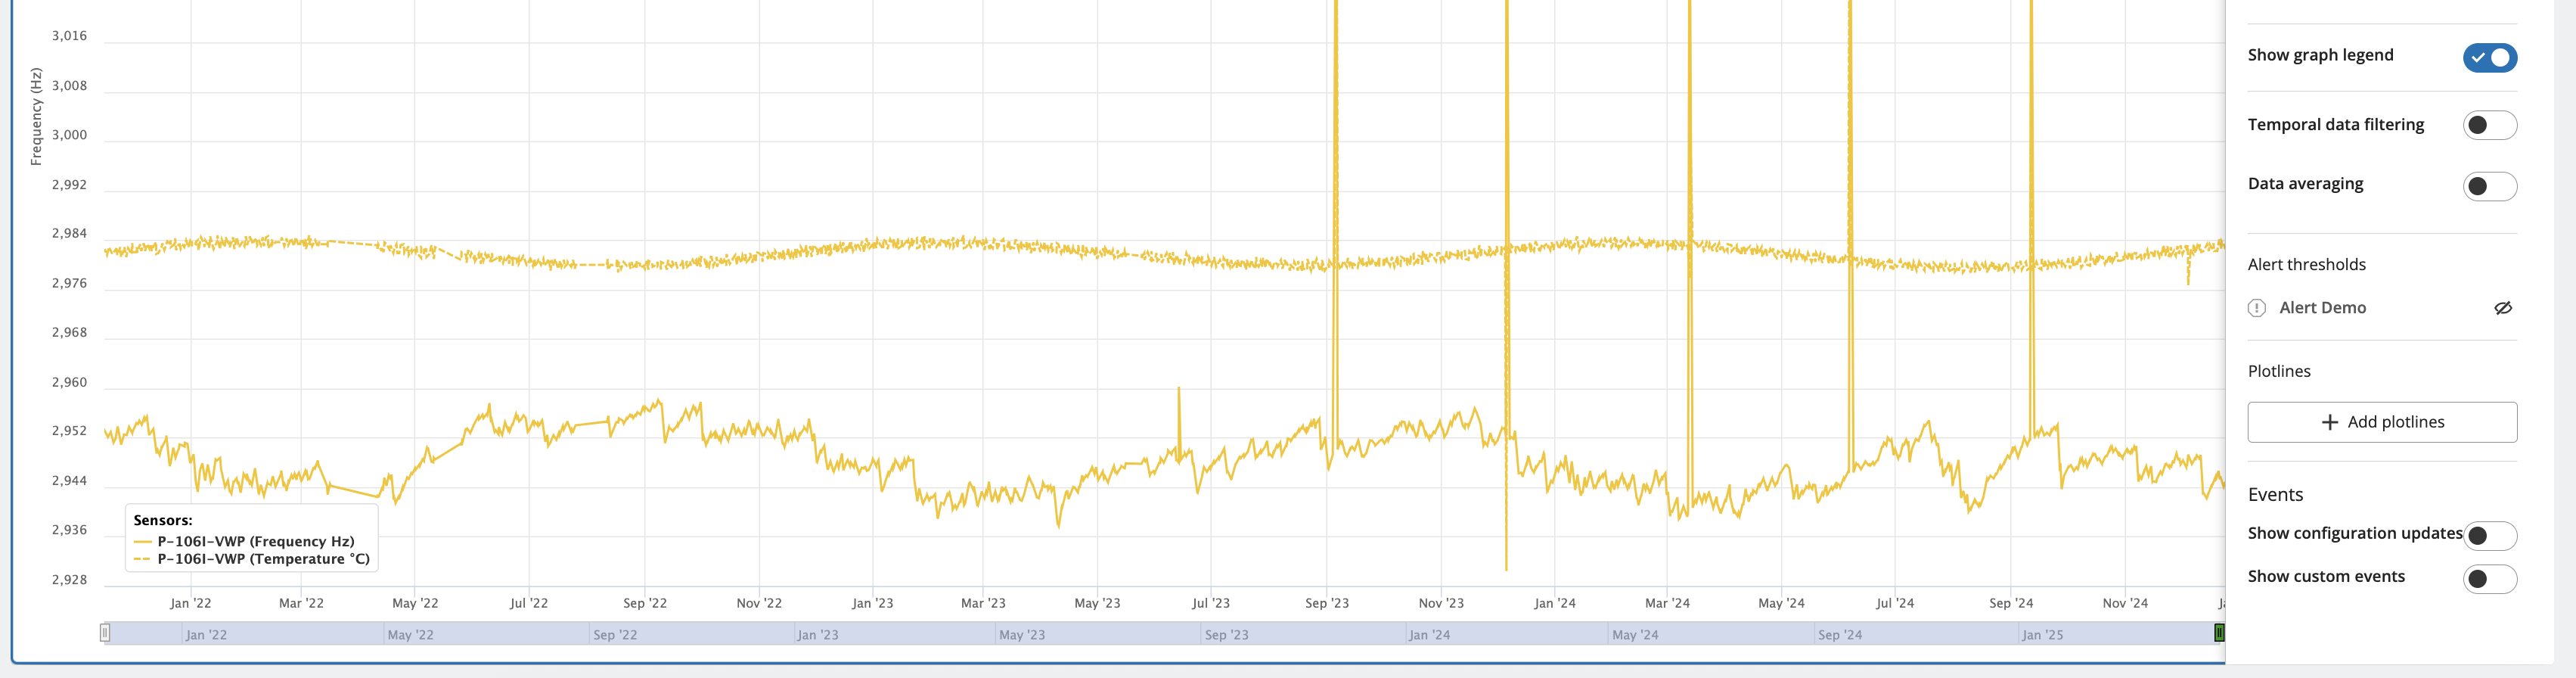Click the P-106I-VWP (Temperature °C) legend entry

pyautogui.click(x=252, y=559)
